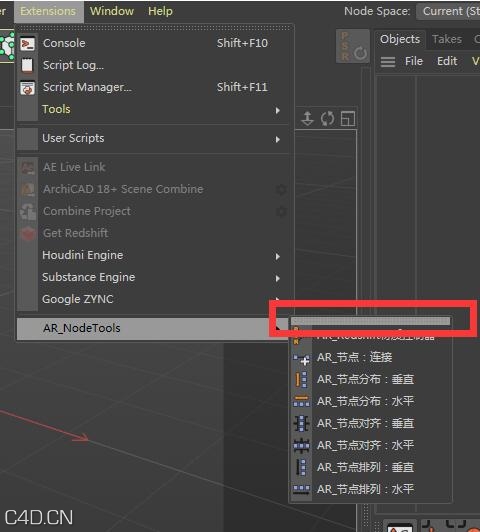Click the distribute nodes vertical icon
This screenshot has width=480, height=532.
[301, 380]
